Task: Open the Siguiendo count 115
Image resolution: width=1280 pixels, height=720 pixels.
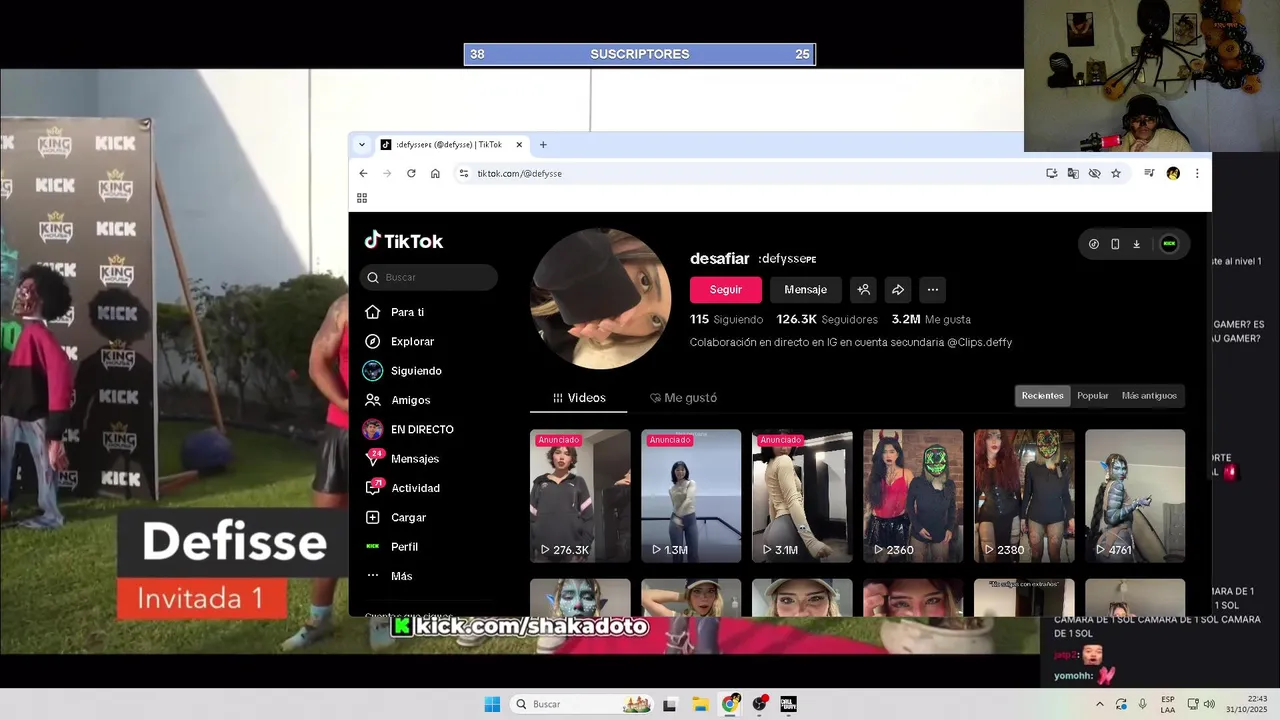Action: point(726,320)
